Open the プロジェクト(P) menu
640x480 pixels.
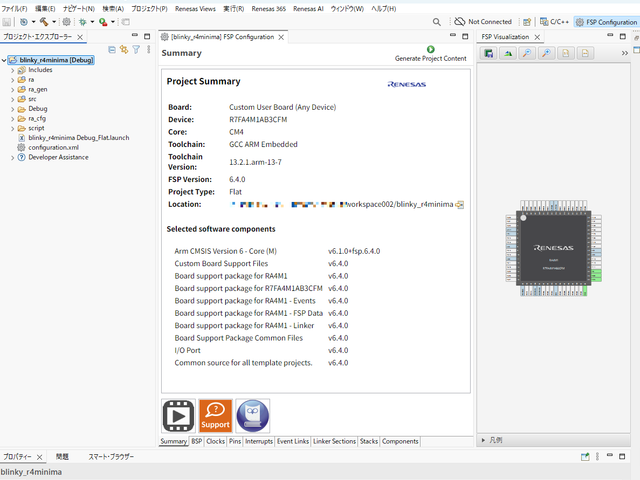pyautogui.click(x=149, y=9)
